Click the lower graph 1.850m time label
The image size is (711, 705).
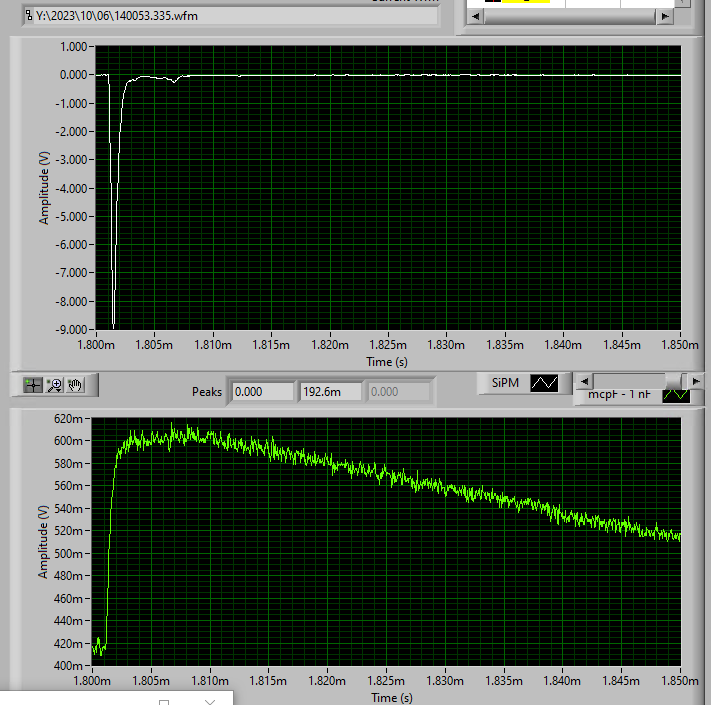[x=680, y=681]
